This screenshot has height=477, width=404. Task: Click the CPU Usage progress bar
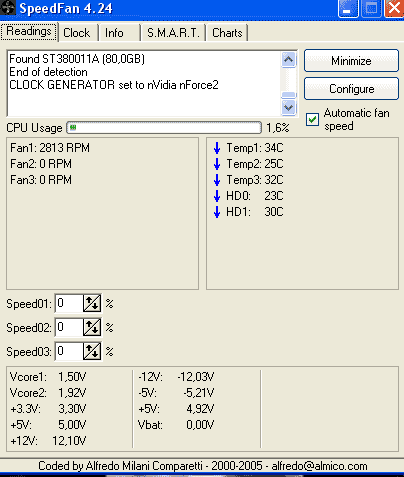pos(164,128)
